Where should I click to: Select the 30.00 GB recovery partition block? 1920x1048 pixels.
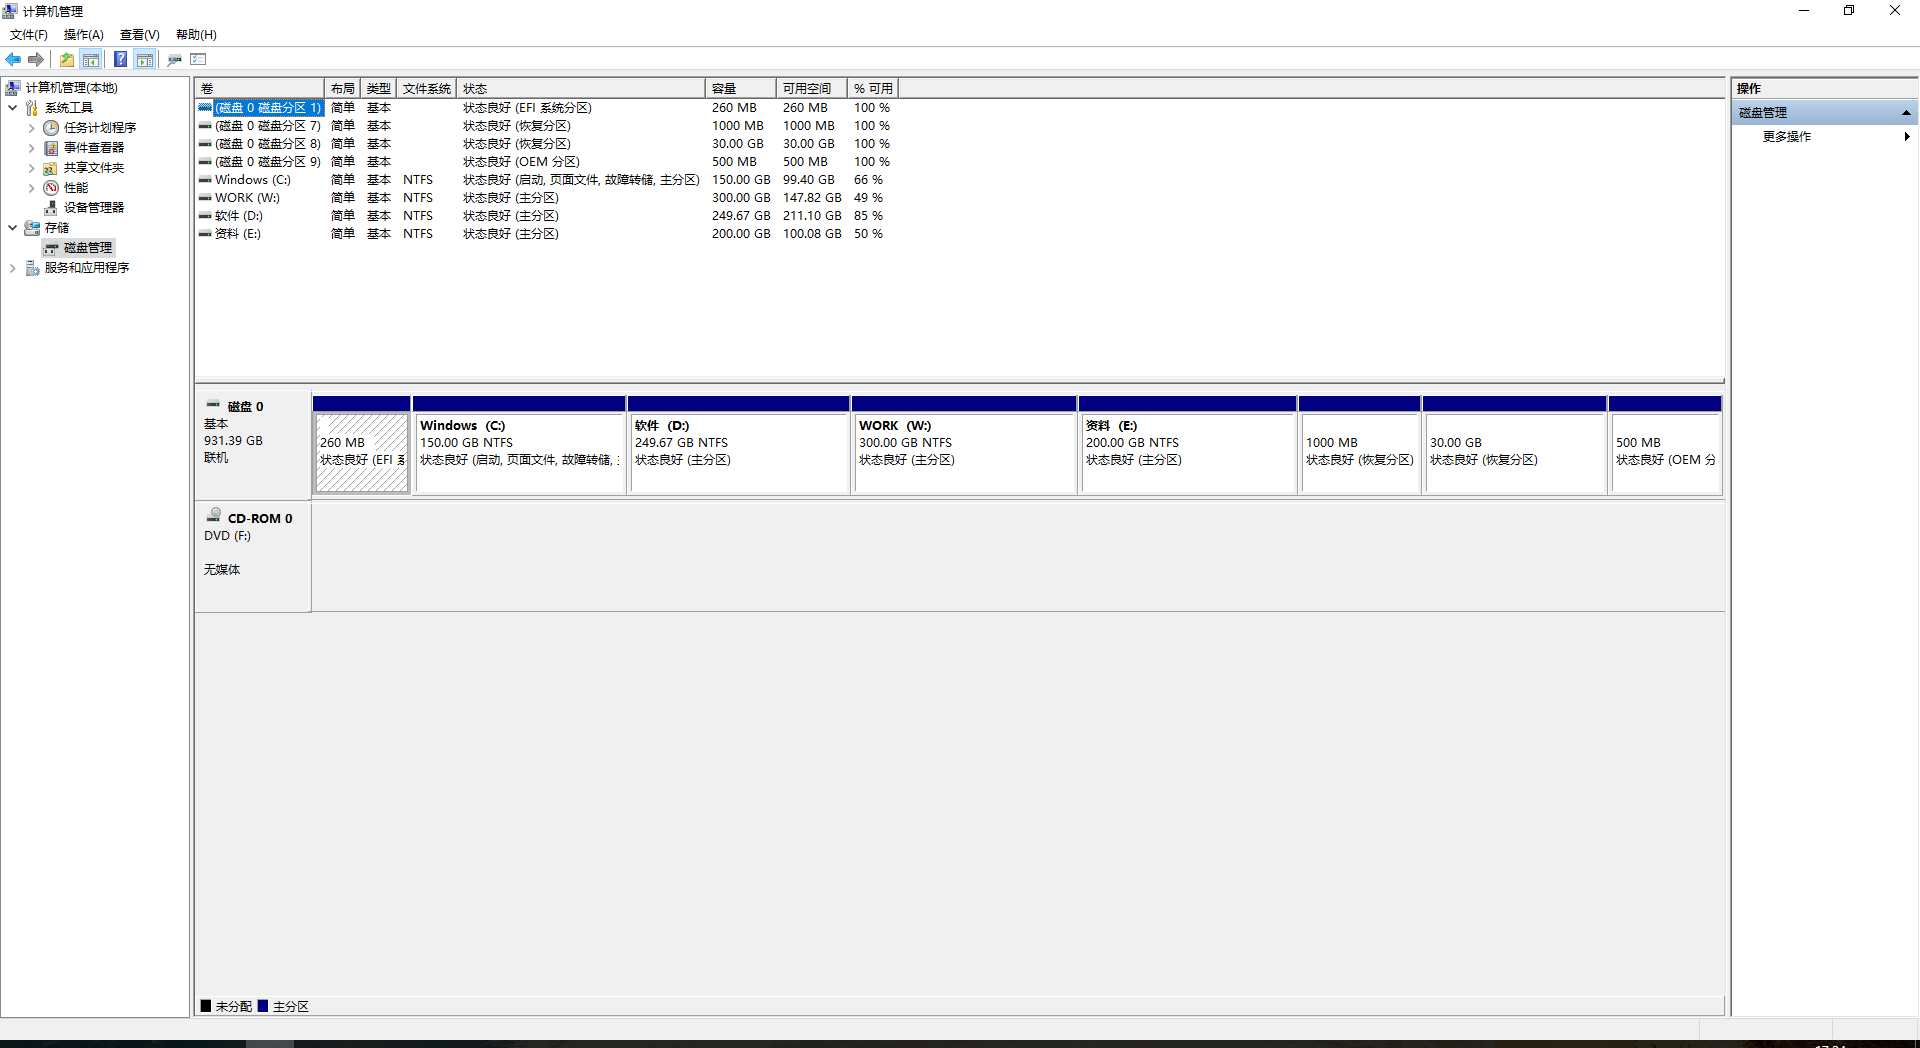click(1515, 445)
